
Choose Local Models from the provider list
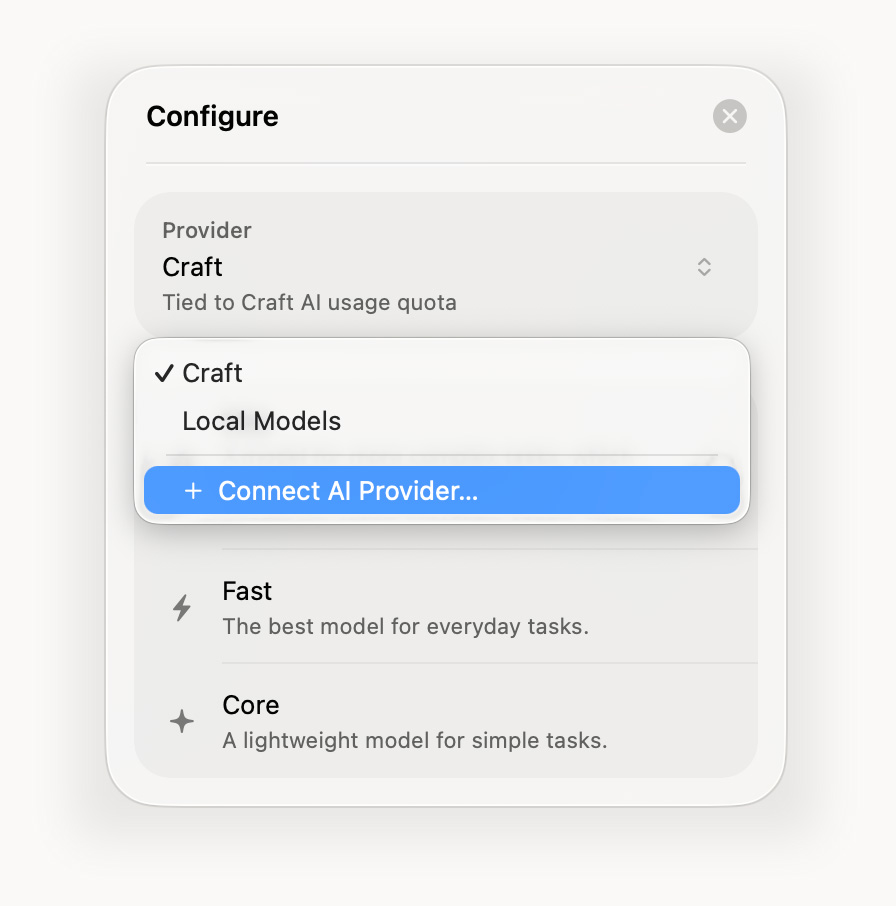tap(442, 421)
